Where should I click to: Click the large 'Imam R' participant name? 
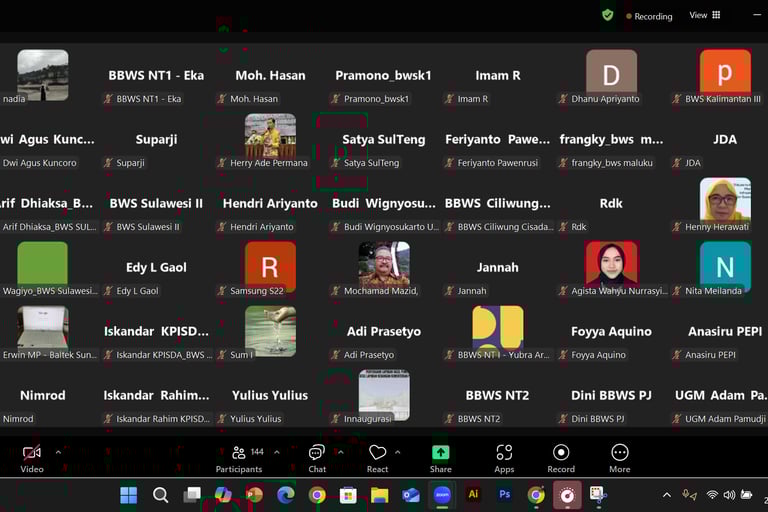click(498, 75)
